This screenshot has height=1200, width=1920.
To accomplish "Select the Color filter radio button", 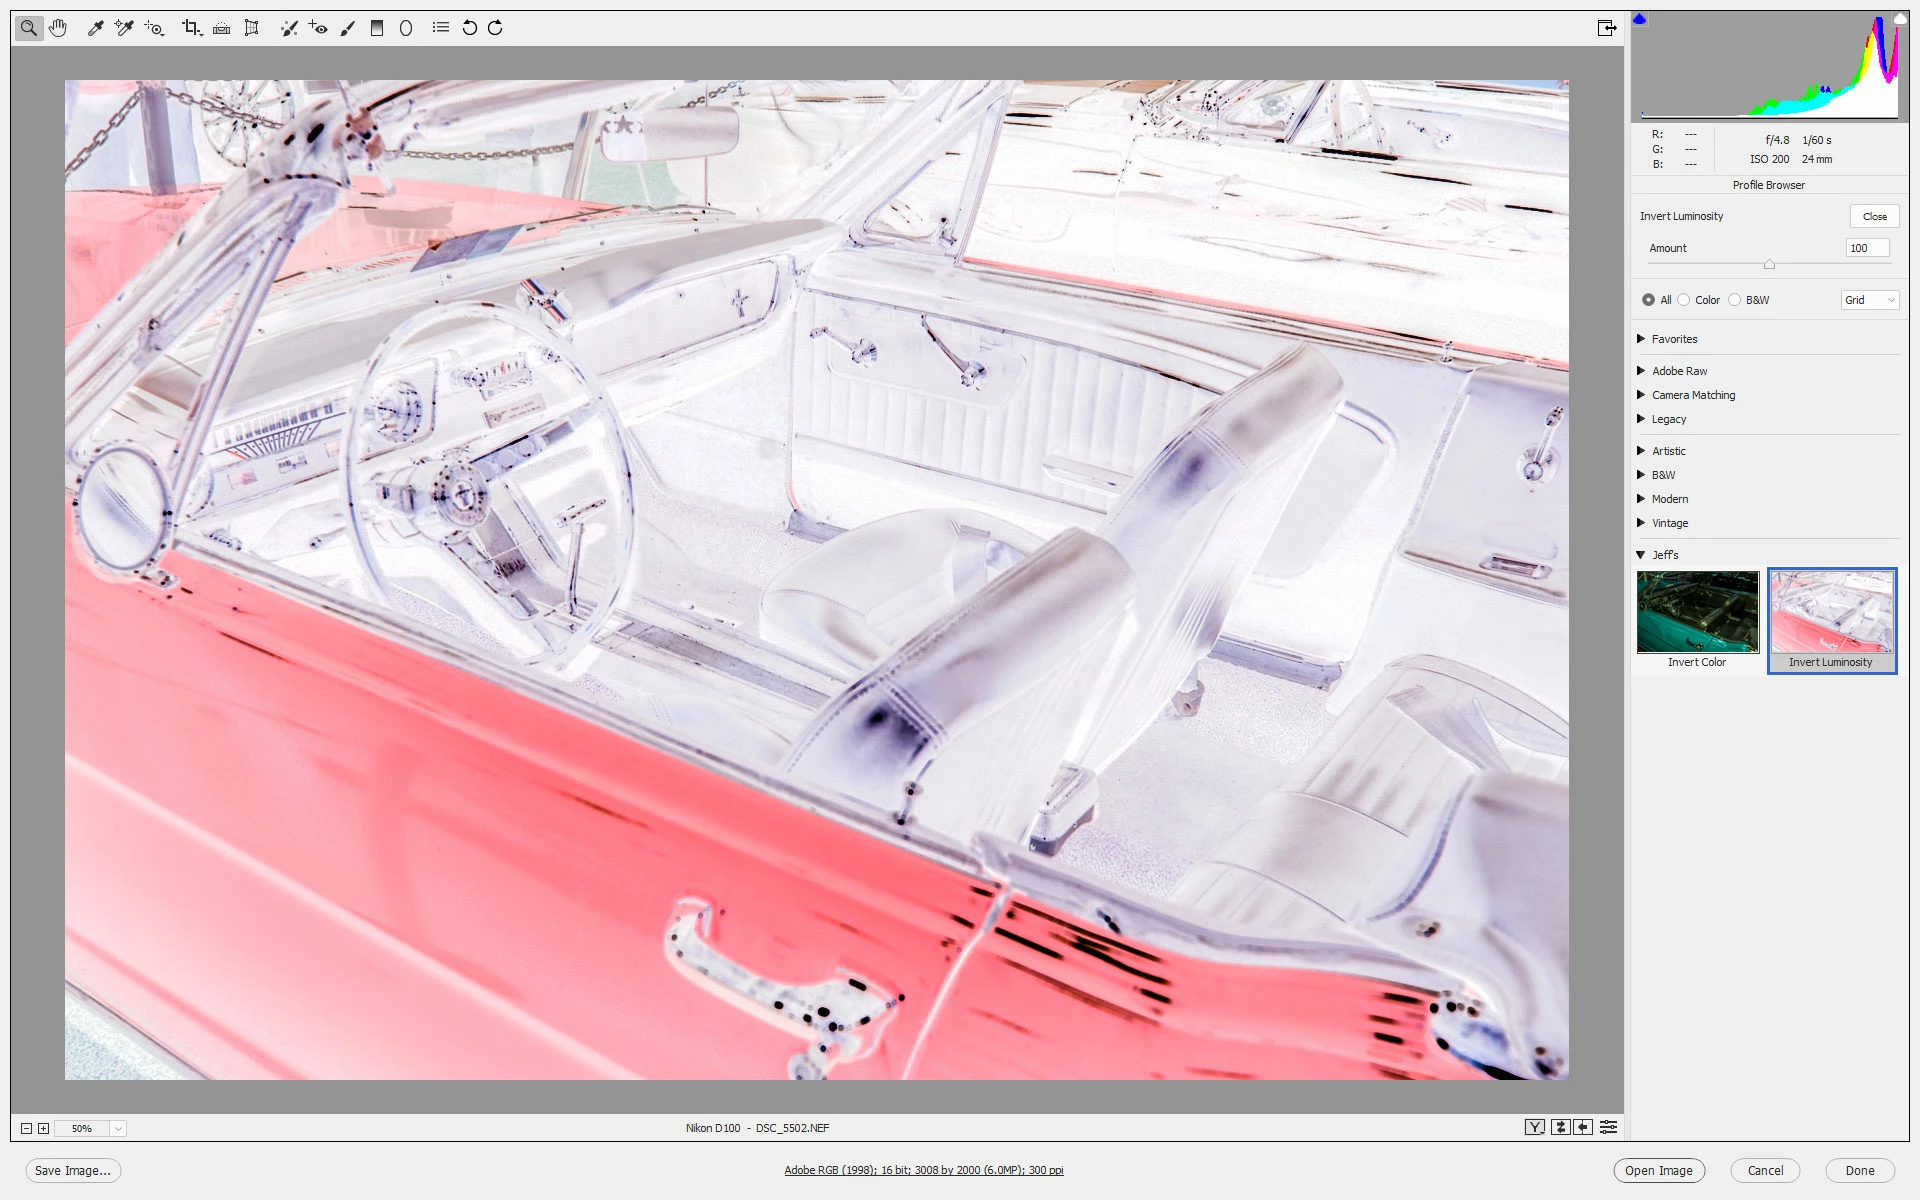I will pyautogui.click(x=1684, y=300).
